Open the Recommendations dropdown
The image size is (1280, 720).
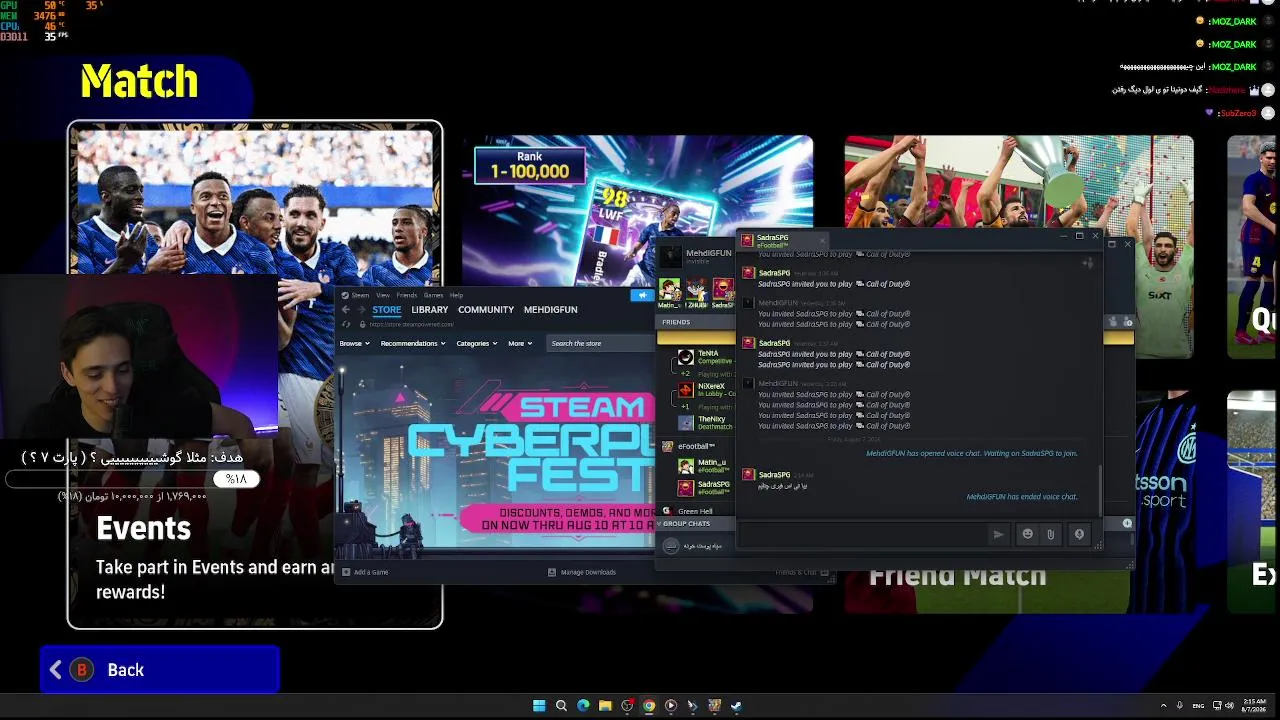[412, 343]
